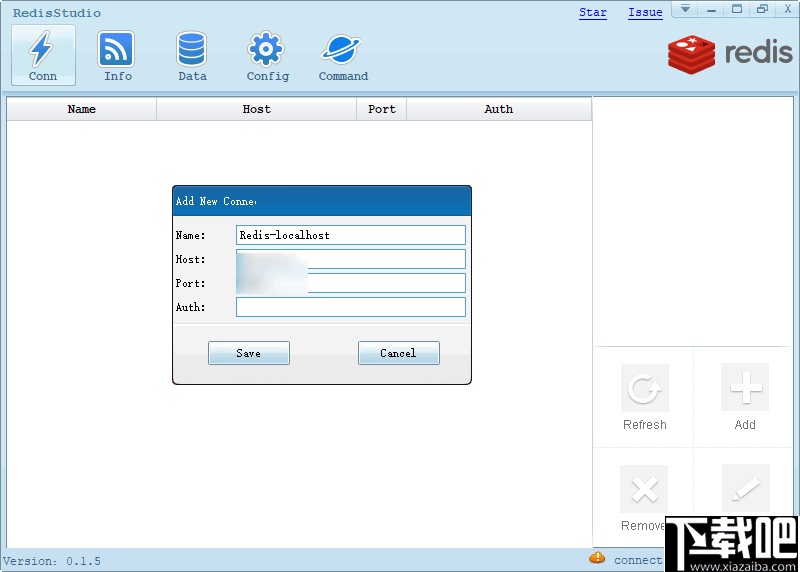
Task: Open the Command planet tab
Action: pyautogui.click(x=343, y=55)
